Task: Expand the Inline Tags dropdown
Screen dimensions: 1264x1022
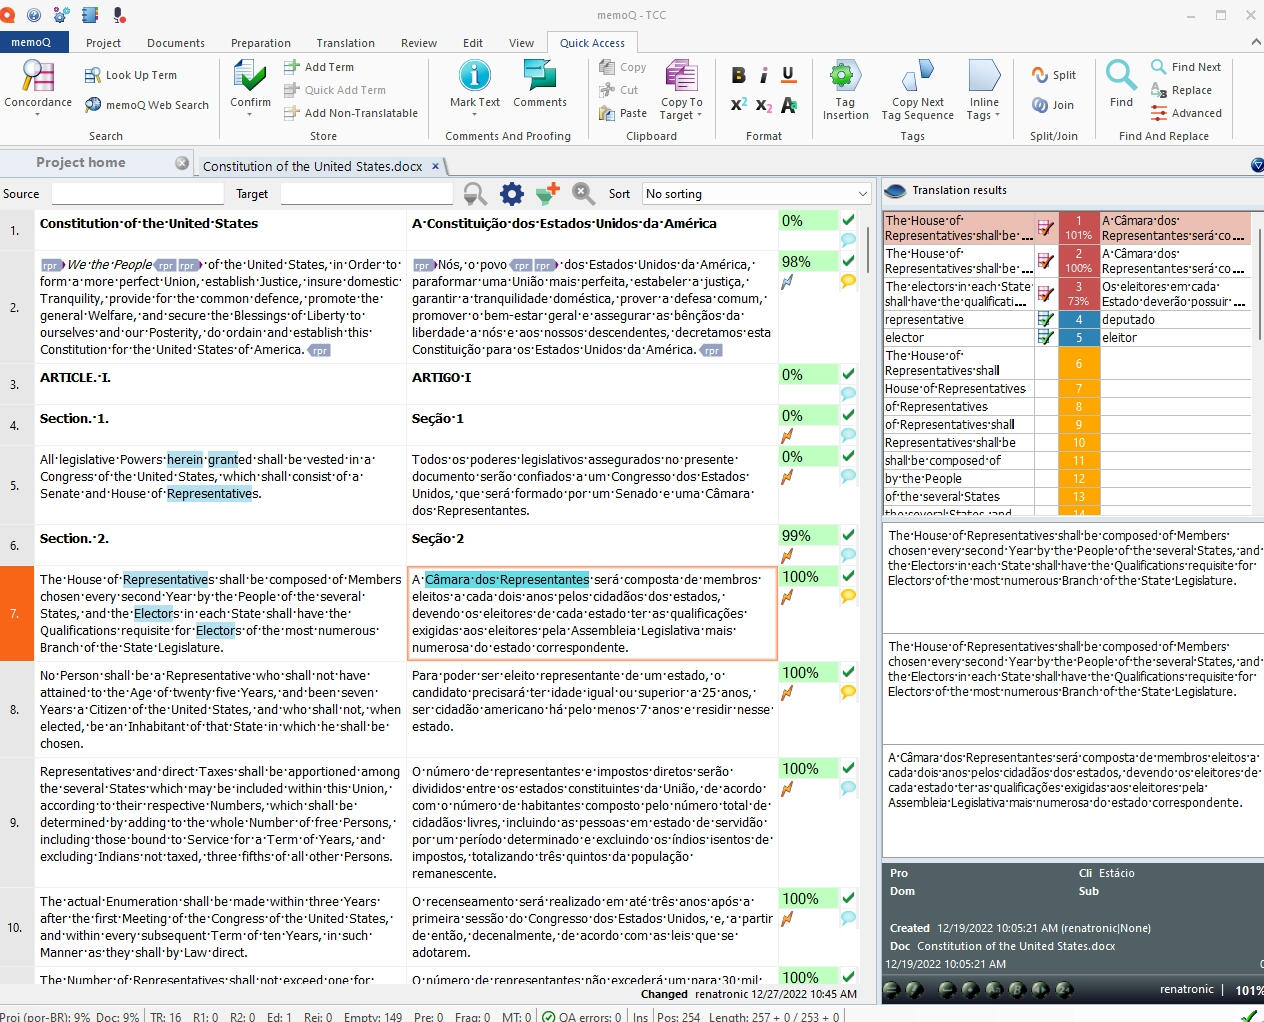Action: tap(984, 115)
